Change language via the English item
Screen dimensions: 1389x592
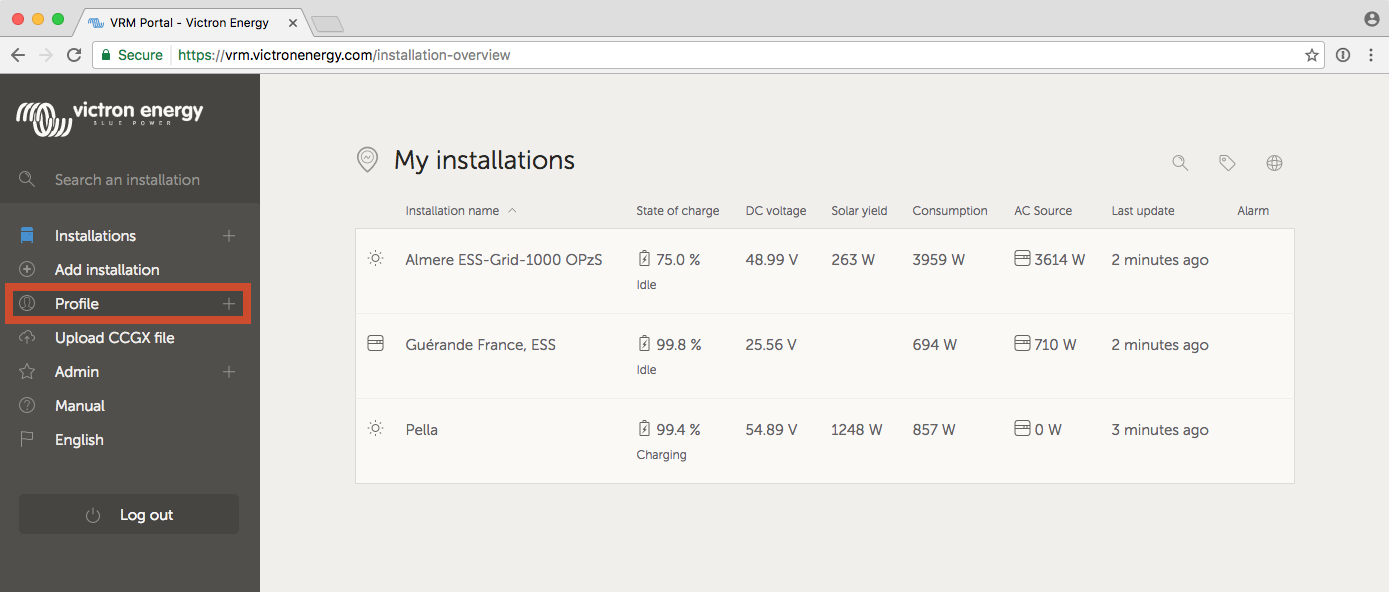click(79, 440)
